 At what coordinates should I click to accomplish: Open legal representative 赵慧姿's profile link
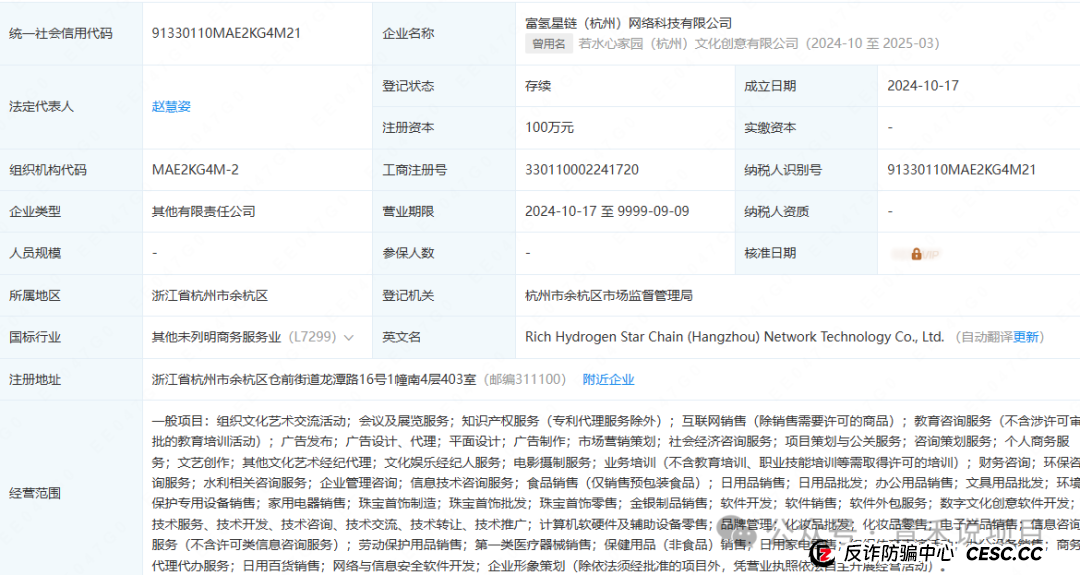click(171, 106)
